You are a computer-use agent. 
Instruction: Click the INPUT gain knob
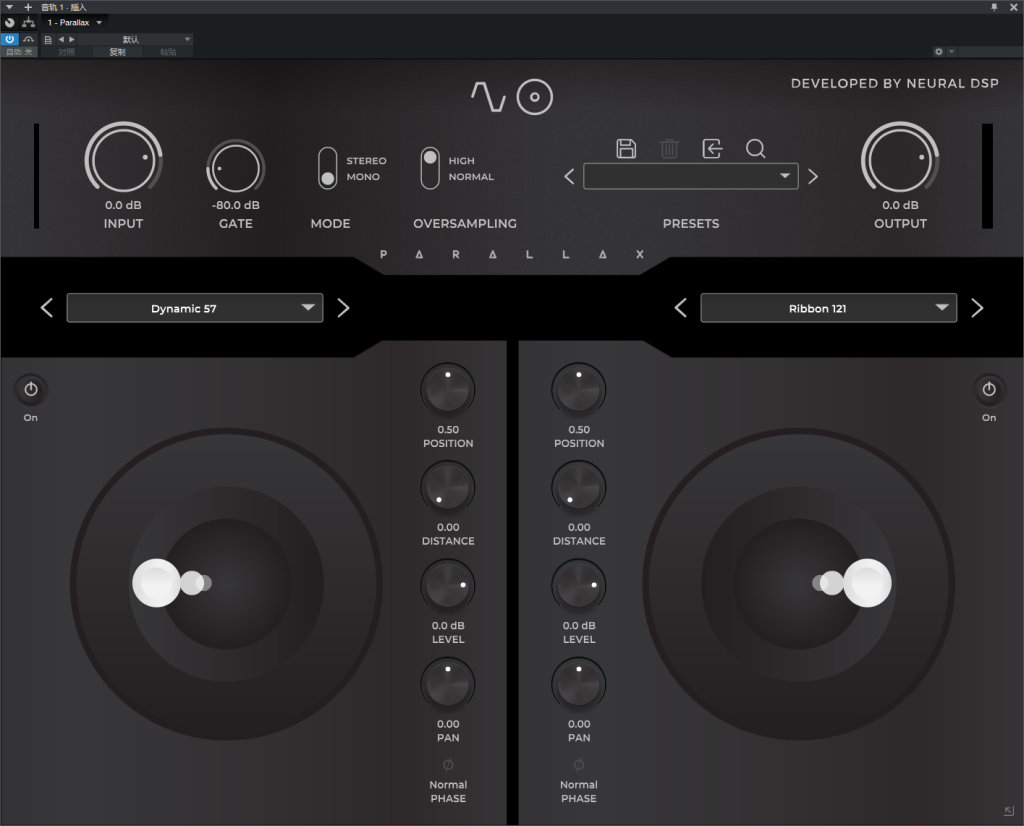point(123,159)
